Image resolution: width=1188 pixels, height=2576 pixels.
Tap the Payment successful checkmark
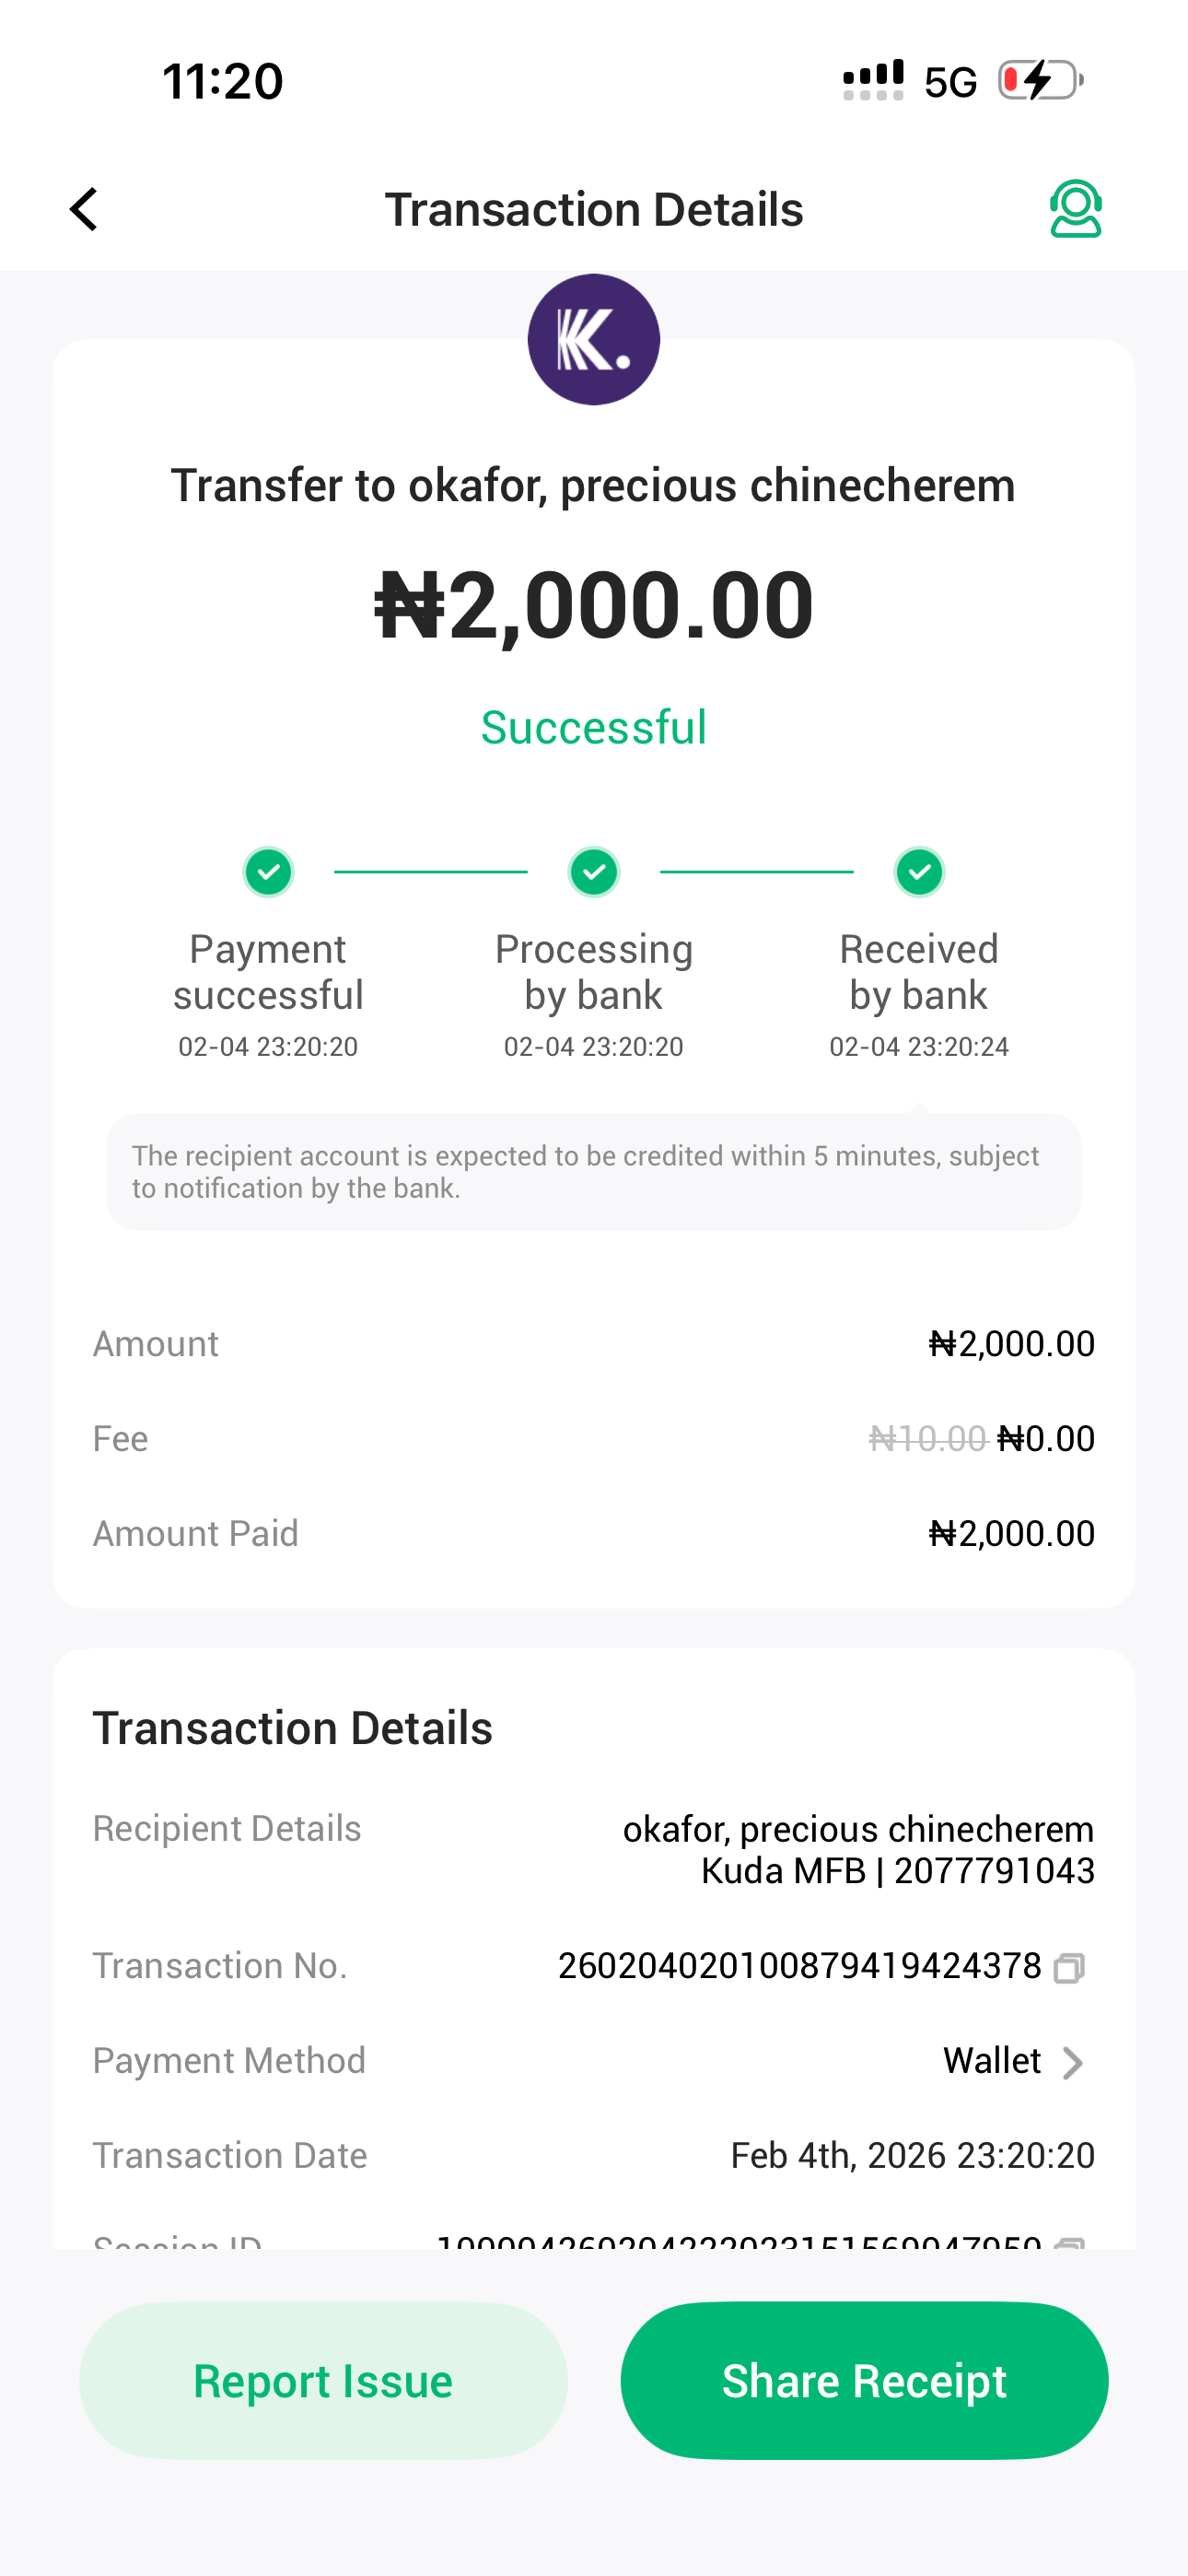(x=268, y=872)
